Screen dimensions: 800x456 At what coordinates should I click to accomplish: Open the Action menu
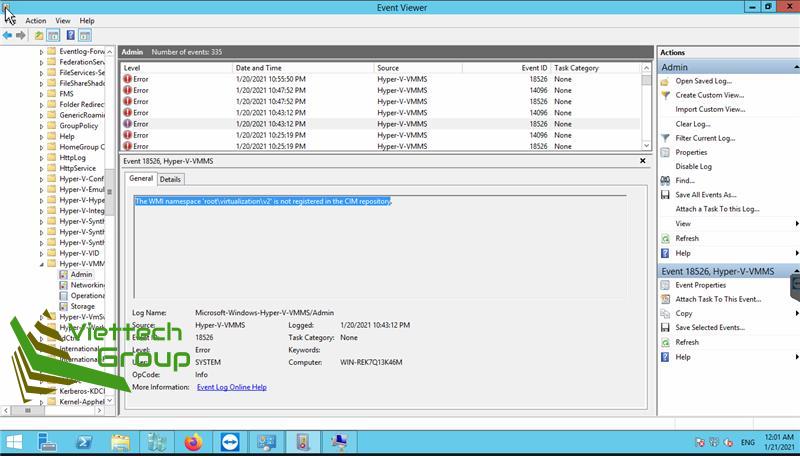click(36, 21)
